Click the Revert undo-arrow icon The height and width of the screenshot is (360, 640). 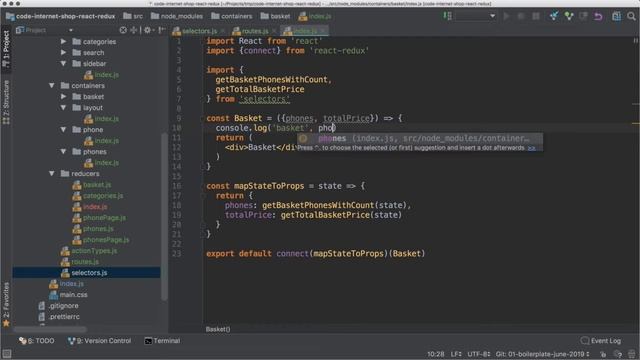click(598, 16)
